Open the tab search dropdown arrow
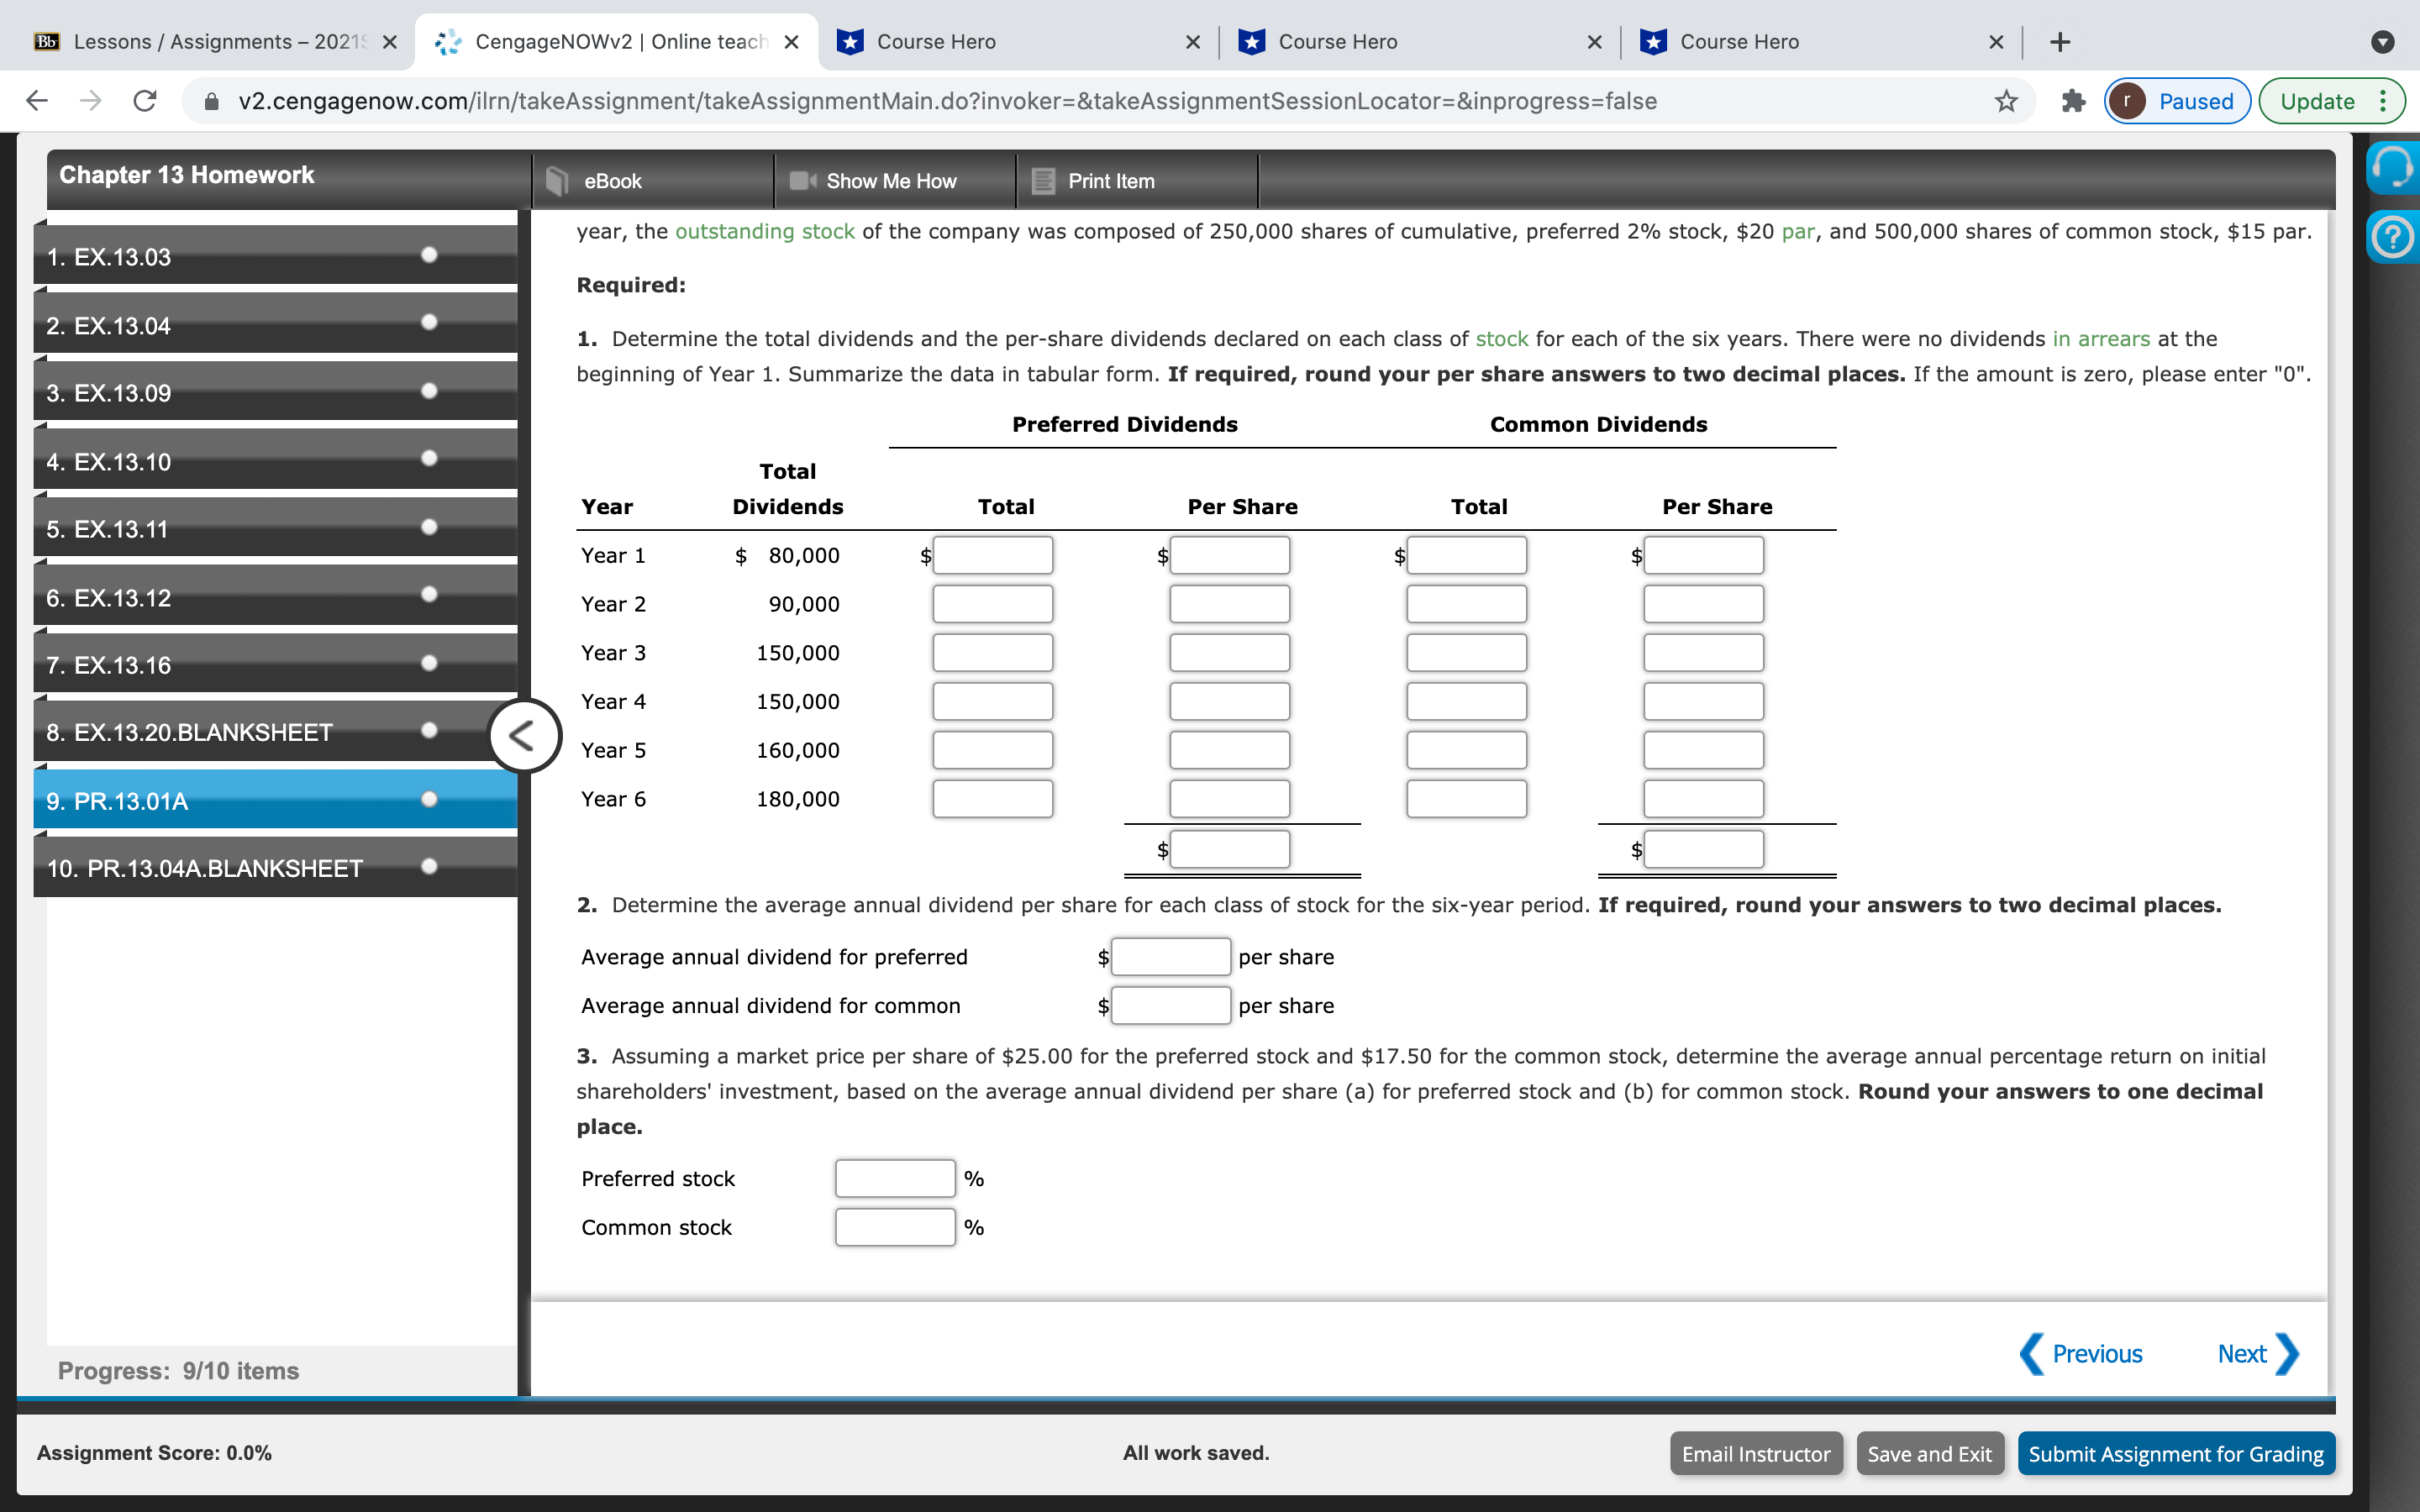 [x=2383, y=42]
